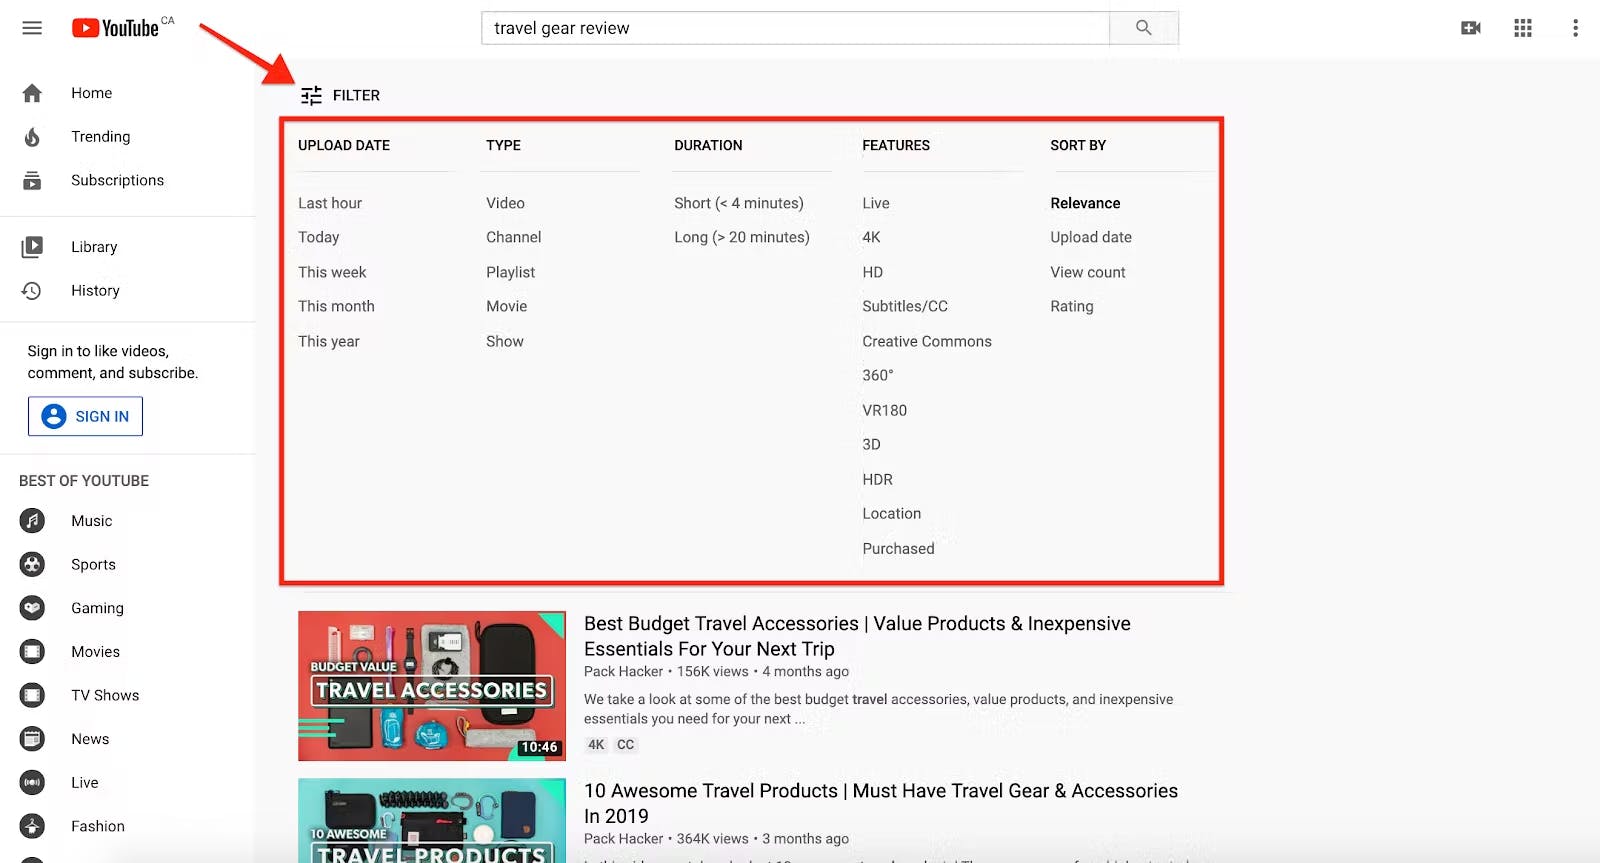
Task: Click the History clock icon
Action: pos(32,291)
